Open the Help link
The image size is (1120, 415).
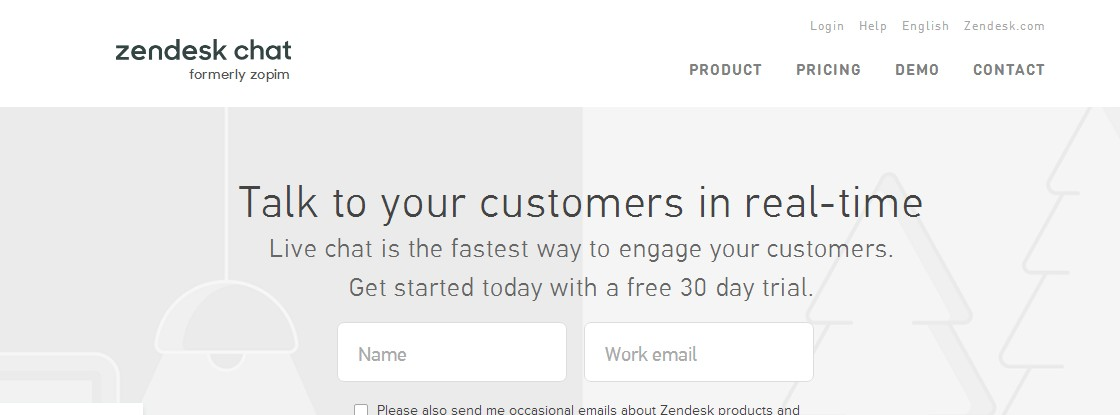pos(872,26)
